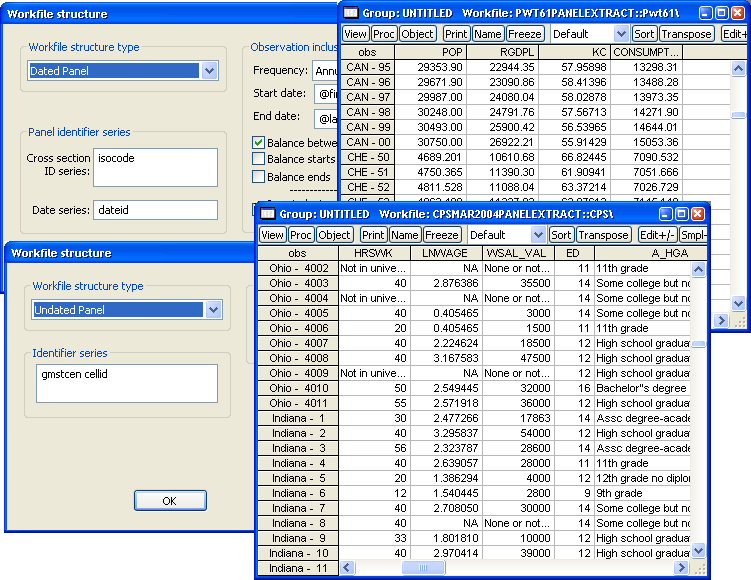Click the CPSMAR2004 group window title icon
The image size is (751, 580).
[x=267, y=214]
